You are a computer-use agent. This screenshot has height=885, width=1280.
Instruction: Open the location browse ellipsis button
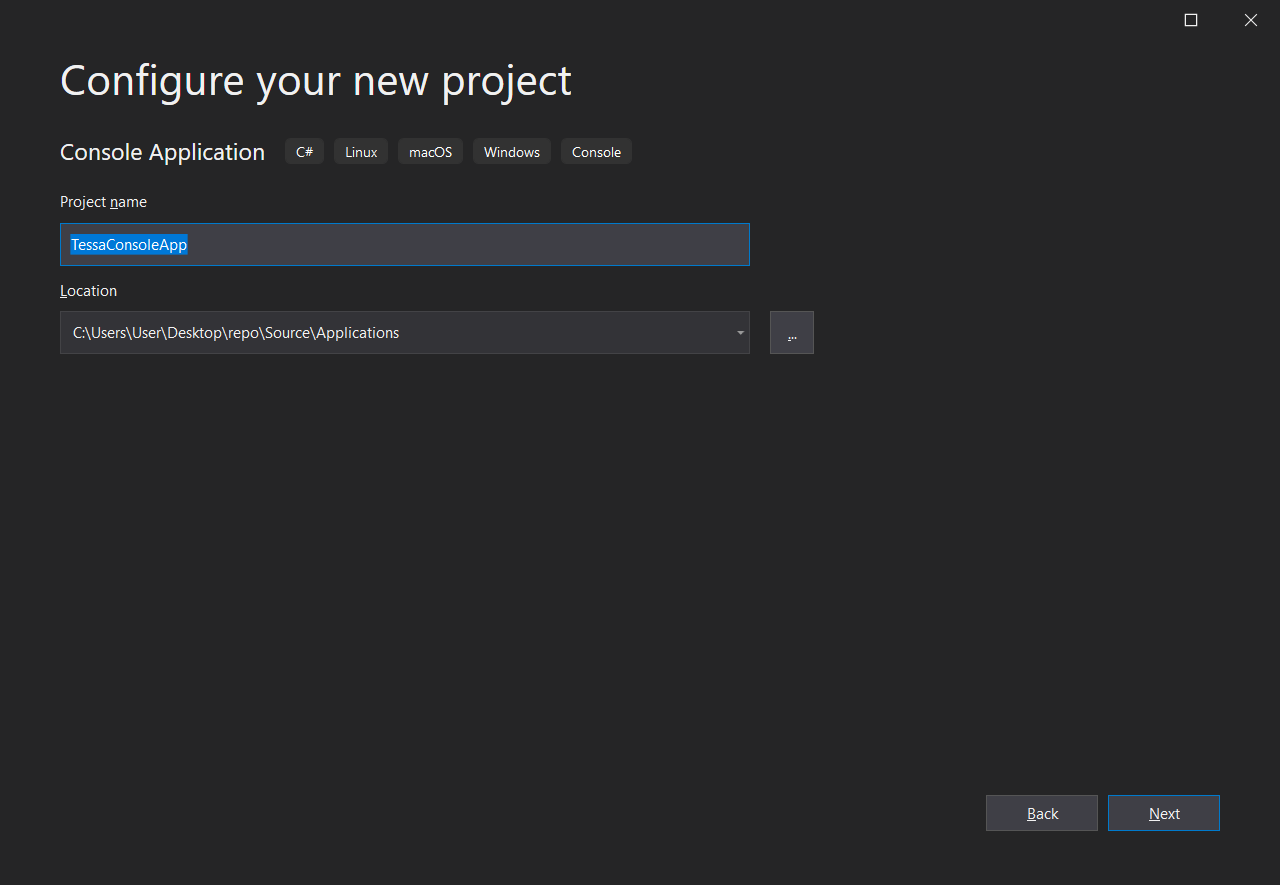click(x=791, y=333)
